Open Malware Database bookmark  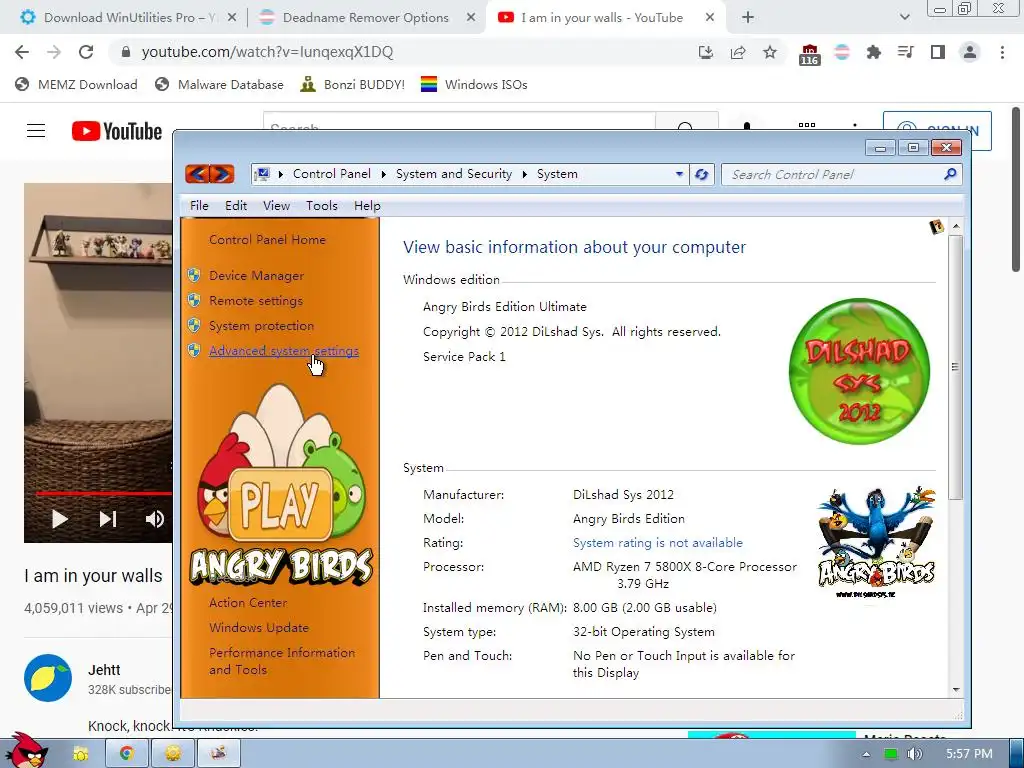tap(220, 84)
